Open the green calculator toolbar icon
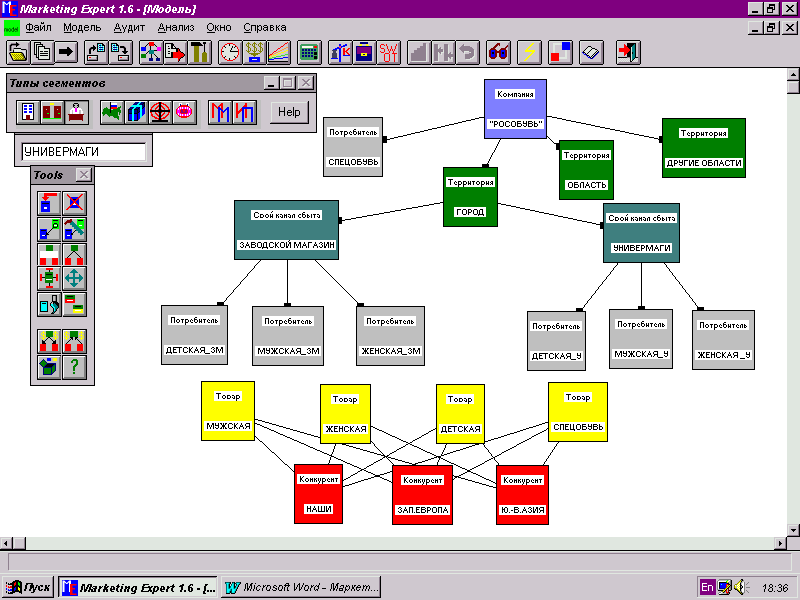800x600 pixels. coord(309,53)
